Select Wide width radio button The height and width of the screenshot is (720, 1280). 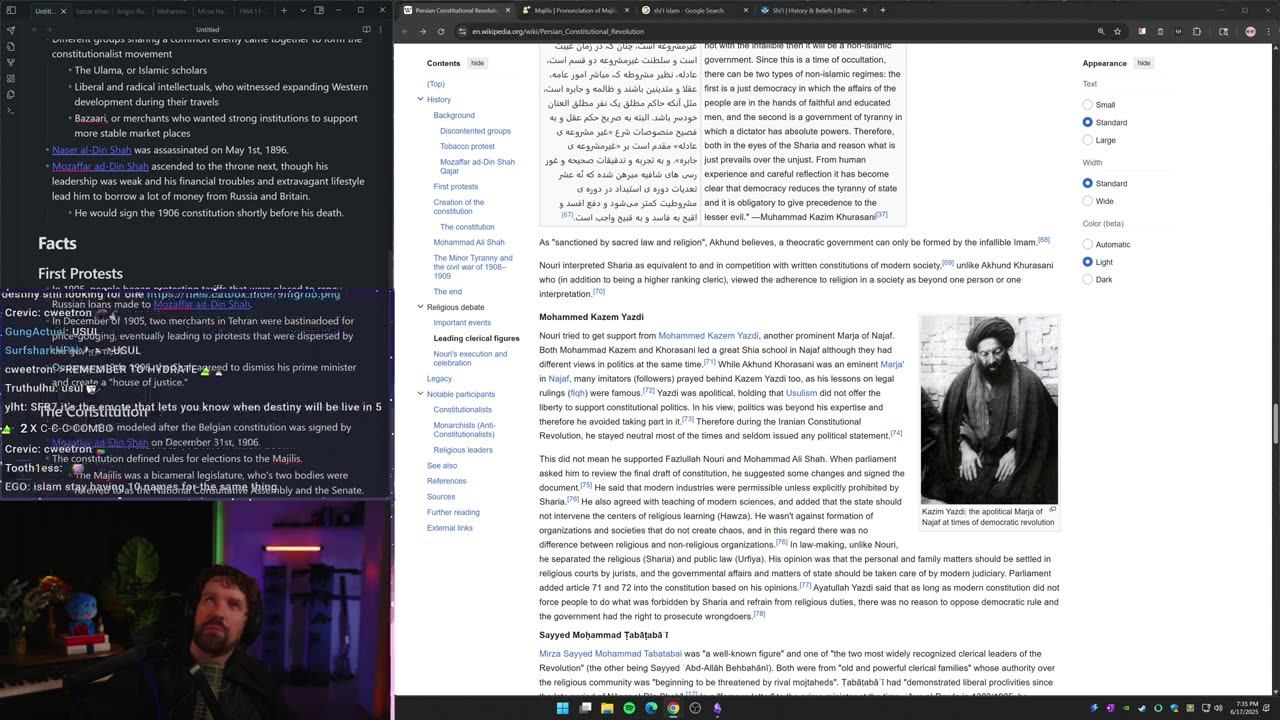click(x=1088, y=201)
